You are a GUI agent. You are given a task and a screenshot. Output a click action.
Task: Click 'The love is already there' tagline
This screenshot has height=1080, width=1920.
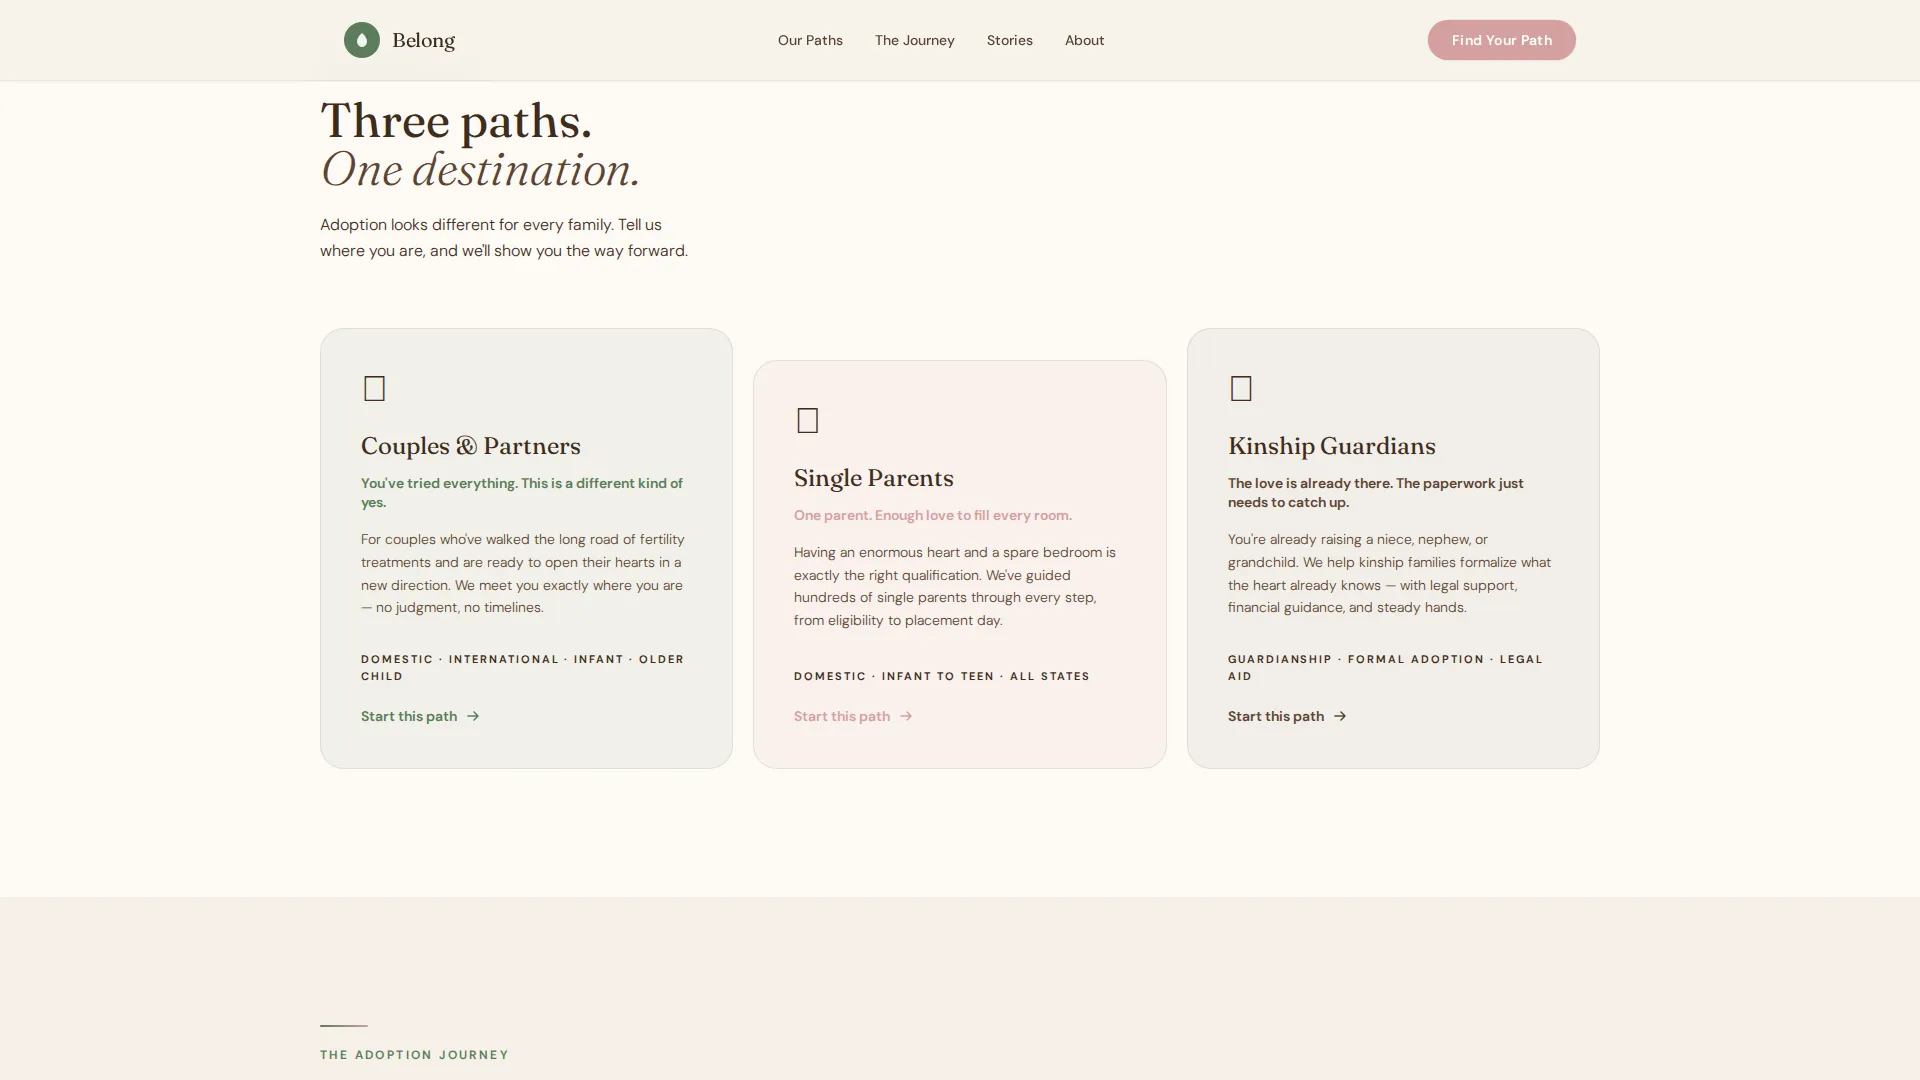[1375, 492]
